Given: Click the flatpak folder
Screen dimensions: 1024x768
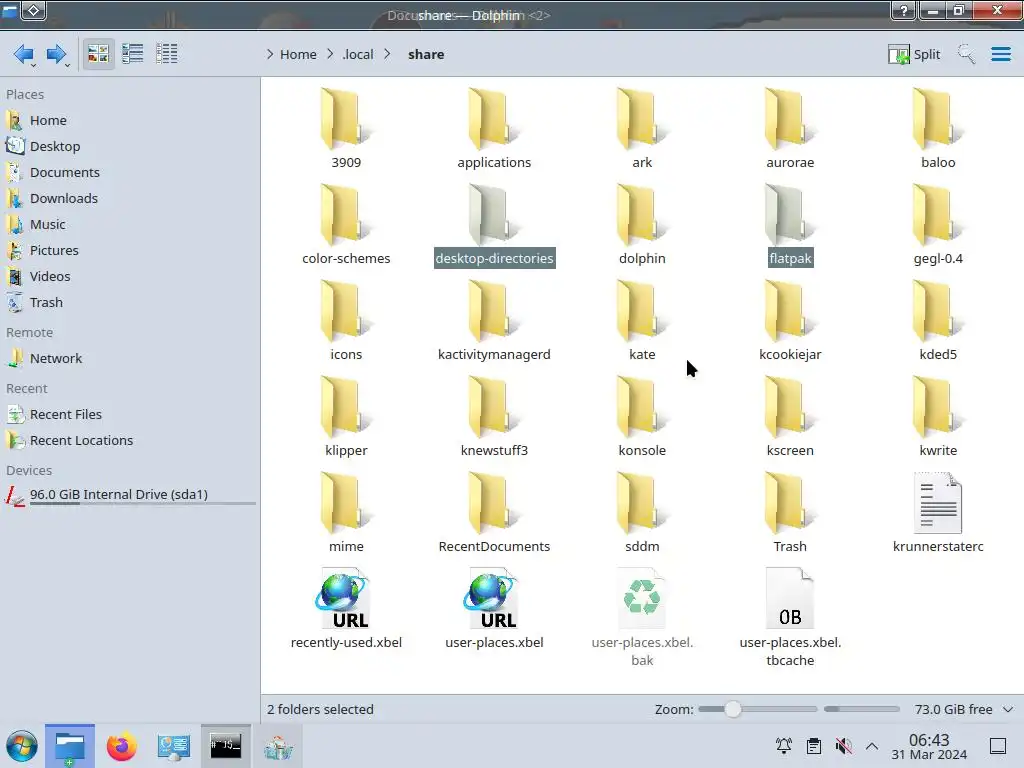Looking at the screenshot, I should (x=790, y=225).
